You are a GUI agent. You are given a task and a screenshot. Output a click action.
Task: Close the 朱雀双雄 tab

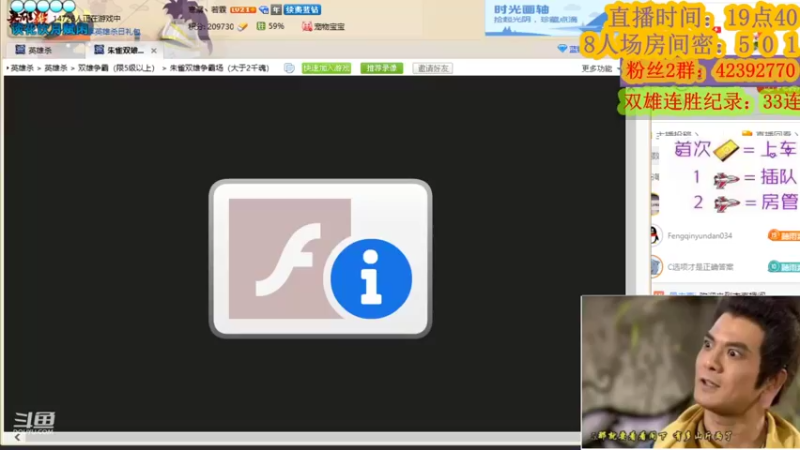[154, 51]
